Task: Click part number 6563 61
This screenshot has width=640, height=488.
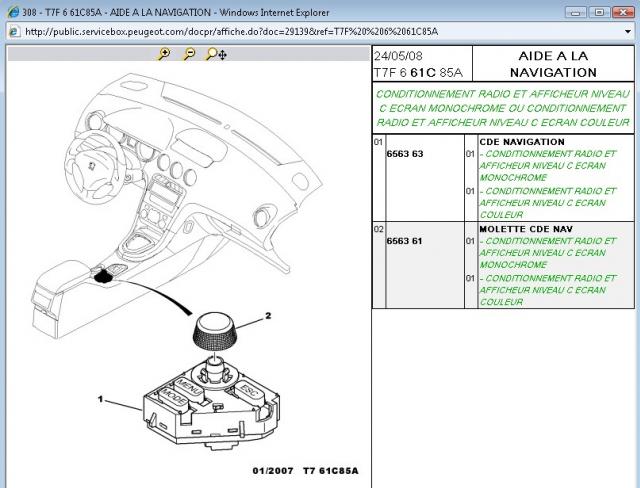Action: pos(404,241)
